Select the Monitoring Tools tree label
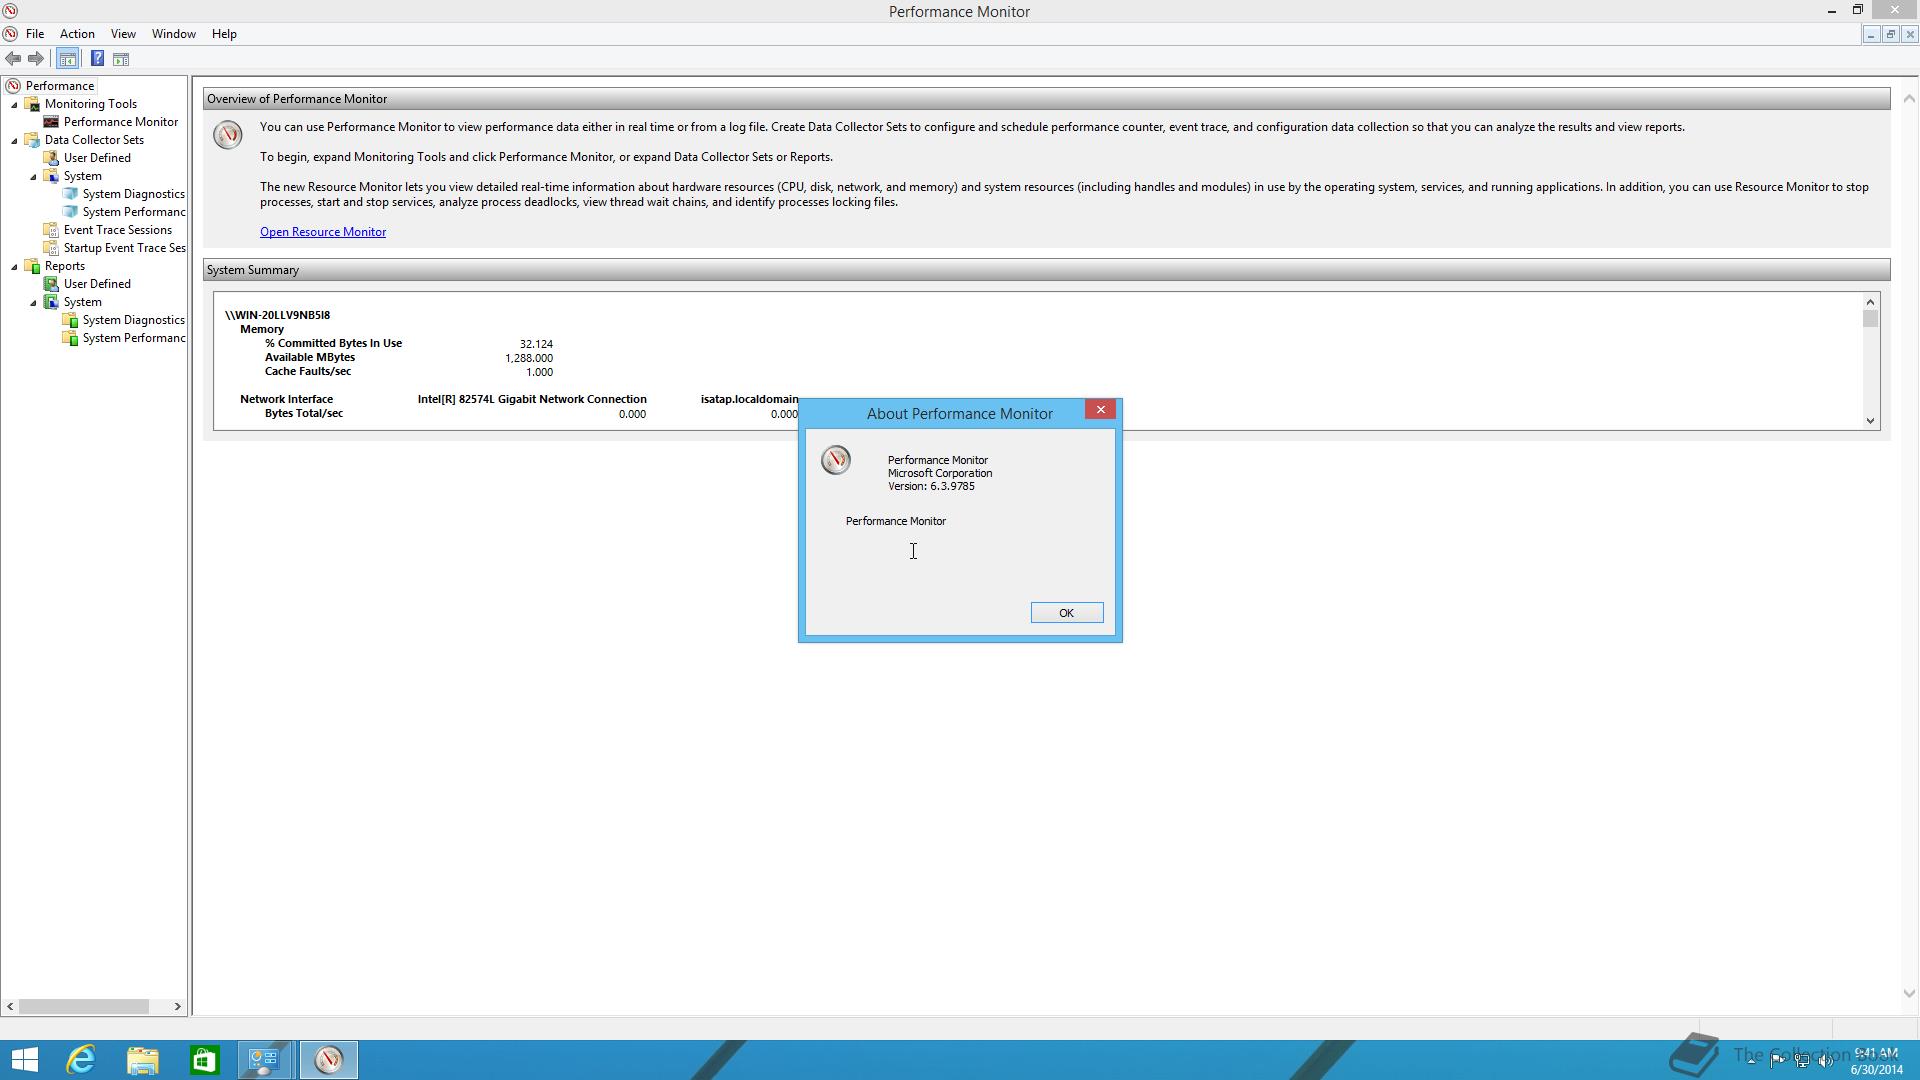1920x1080 pixels. [x=91, y=104]
